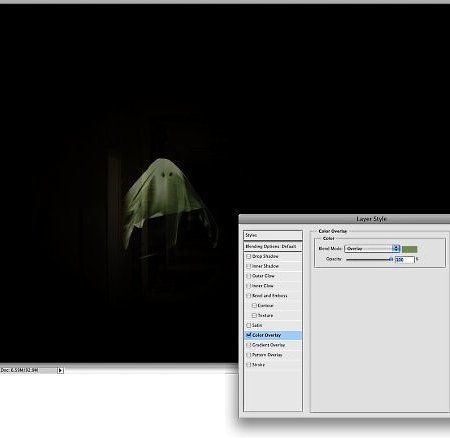Open the green Color Overlay swatch

409,249
